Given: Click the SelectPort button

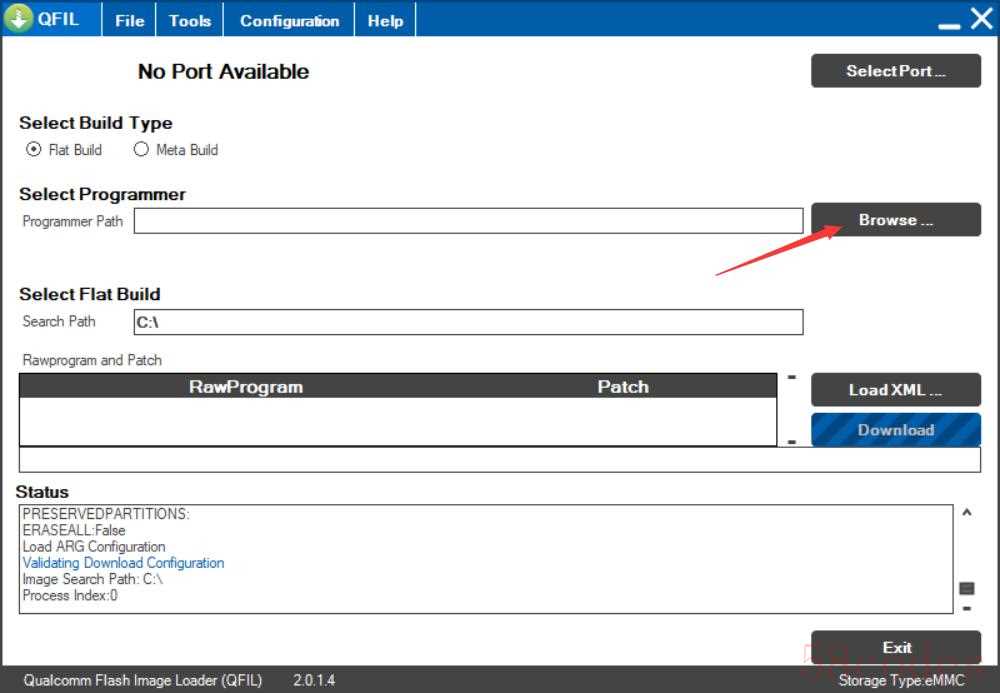Looking at the screenshot, I should click(x=895, y=71).
